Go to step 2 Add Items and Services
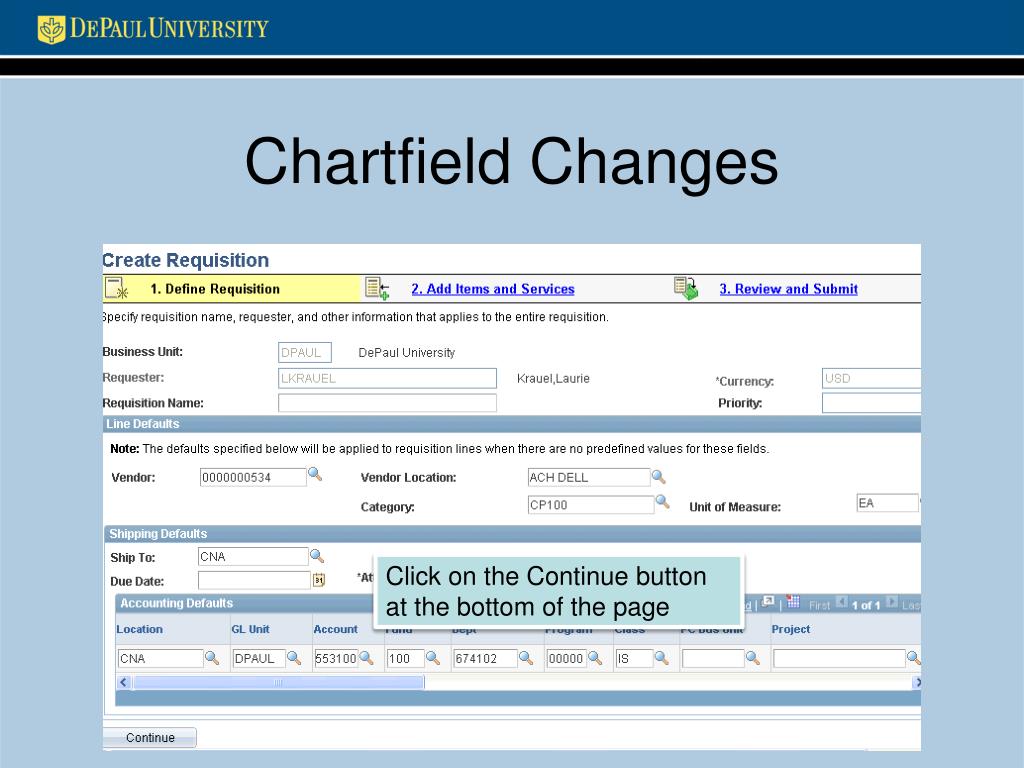The height and width of the screenshot is (768, 1024). [x=492, y=289]
